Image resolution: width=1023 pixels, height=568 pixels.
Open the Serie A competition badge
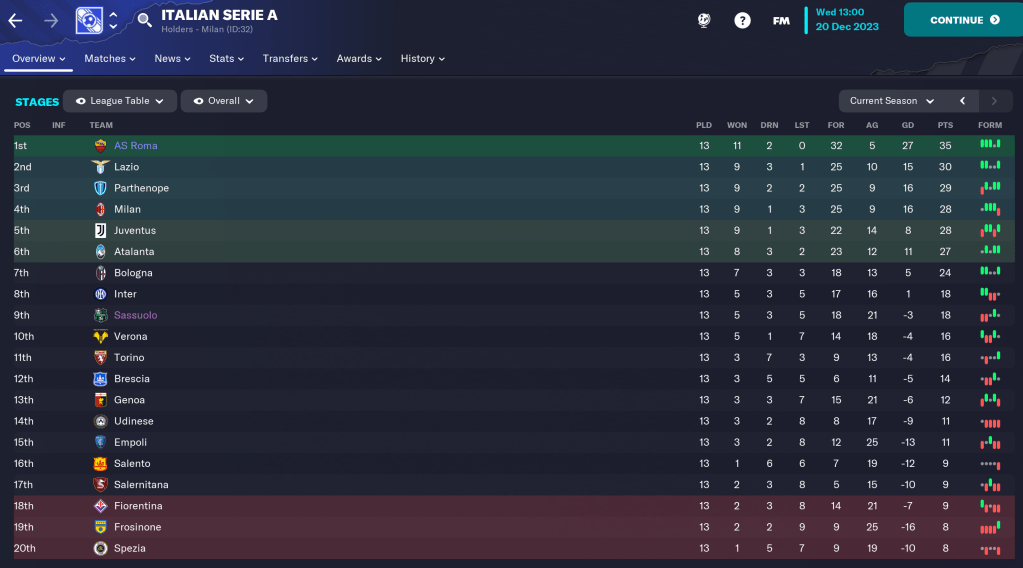pyautogui.click(x=89, y=20)
